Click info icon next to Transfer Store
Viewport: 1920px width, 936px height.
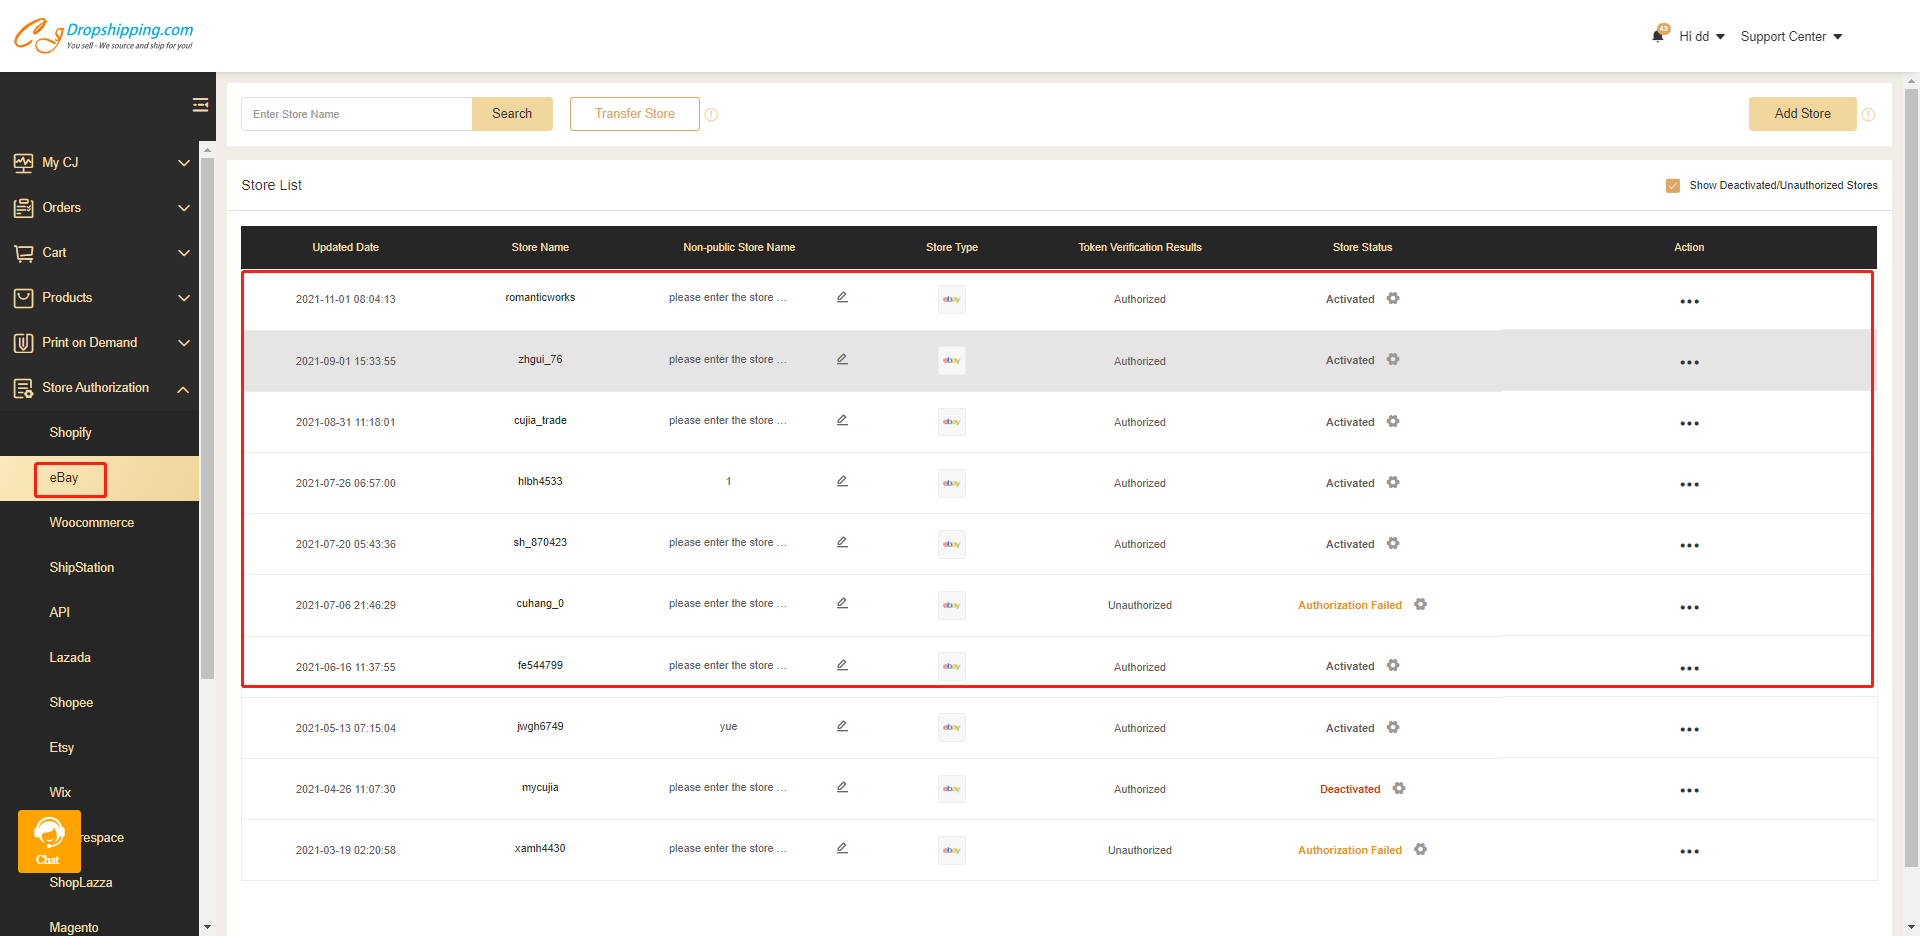pyautogui.click(x=711, y=115)
